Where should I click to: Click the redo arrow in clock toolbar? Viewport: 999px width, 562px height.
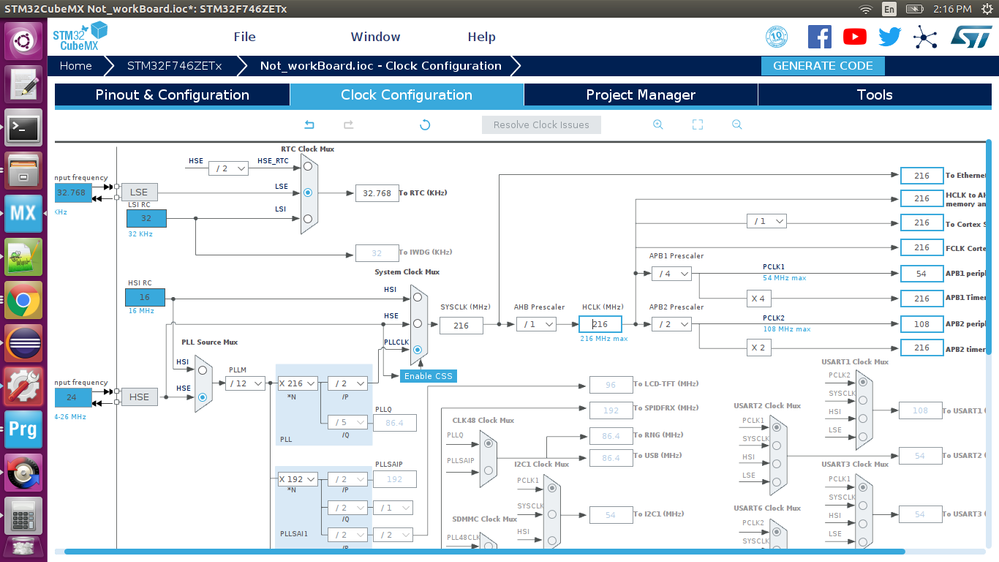pyautogui.click(x=349, y=125)
